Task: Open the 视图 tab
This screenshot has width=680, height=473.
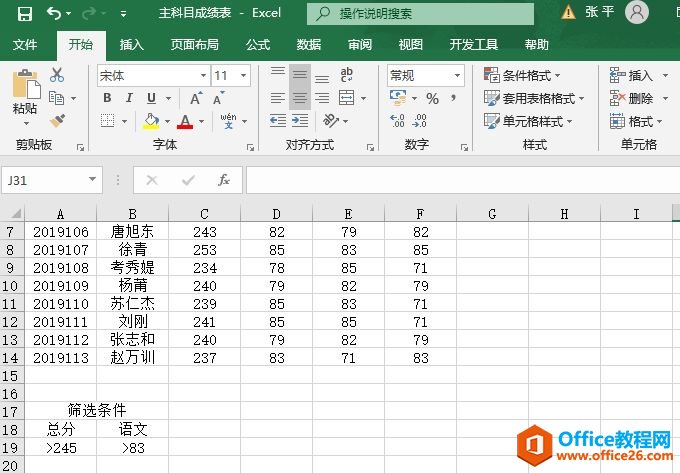Action: (x=411, y=45)
